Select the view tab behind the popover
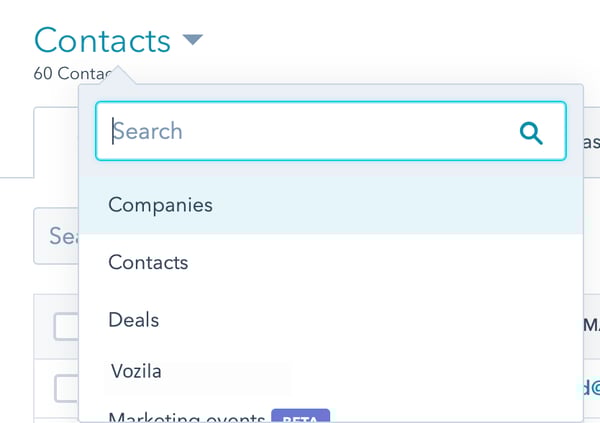This screenshot has height=423, width=600. coord(56,142)
